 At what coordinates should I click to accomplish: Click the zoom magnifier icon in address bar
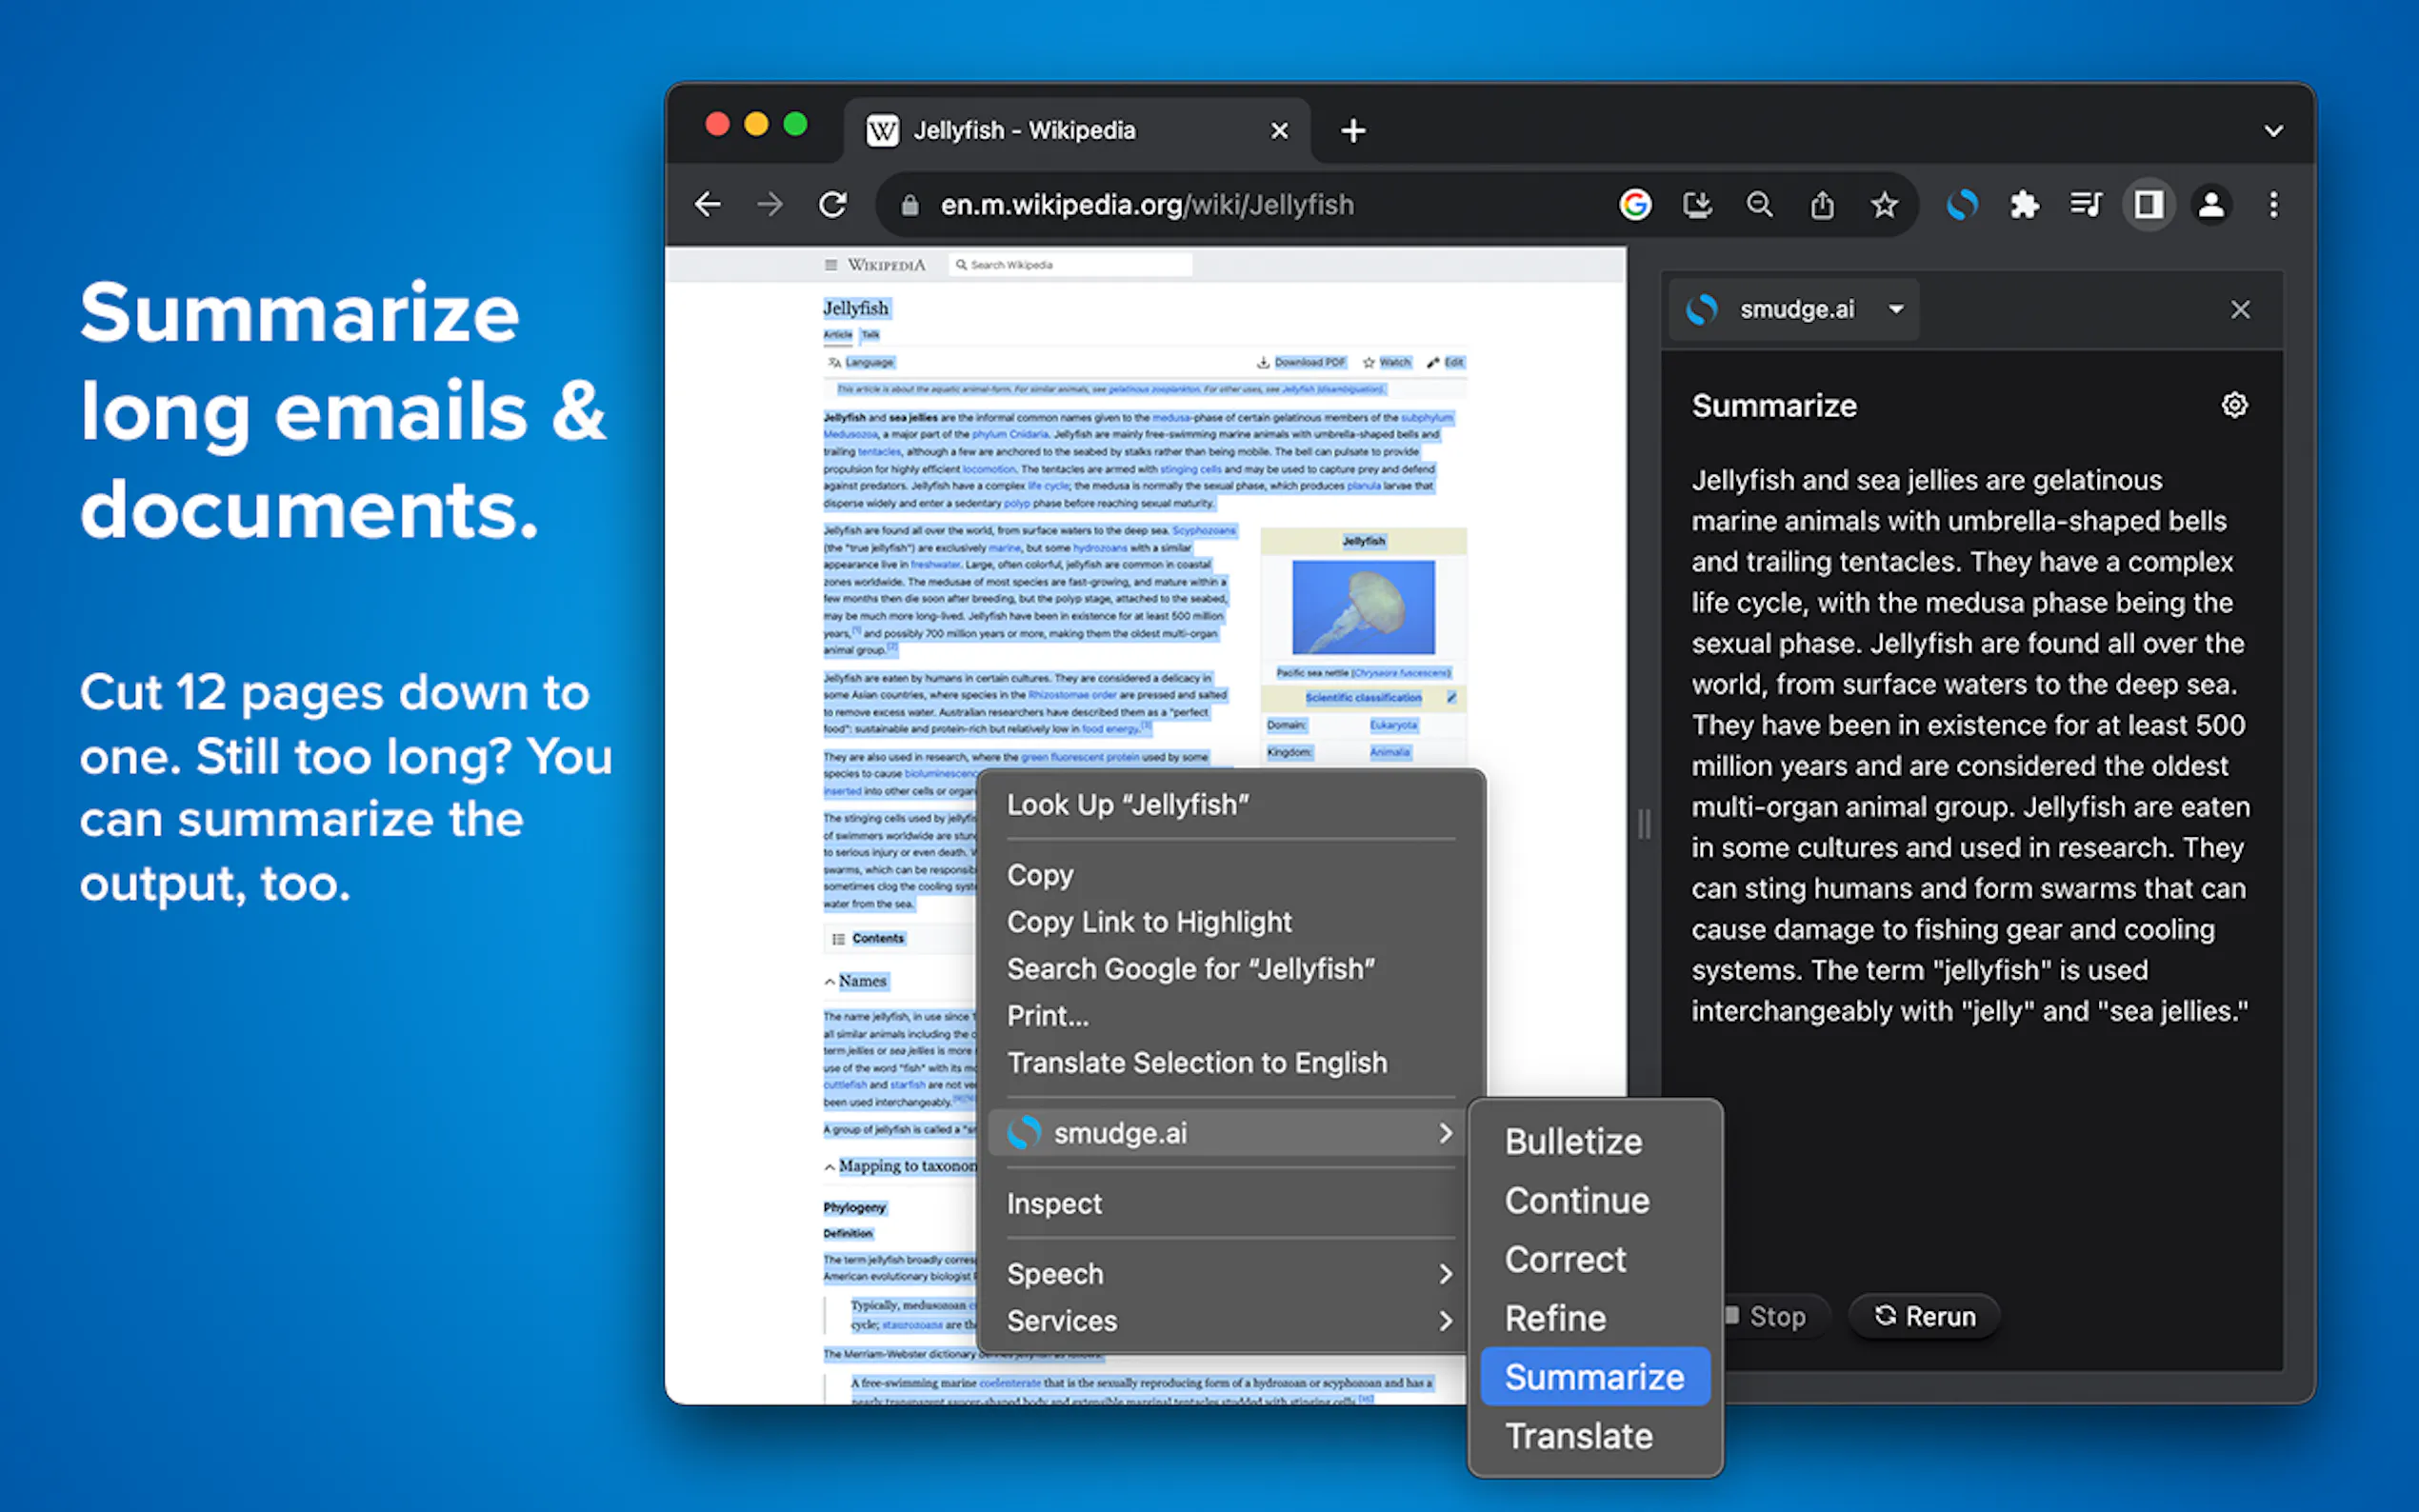[1759, 205]
